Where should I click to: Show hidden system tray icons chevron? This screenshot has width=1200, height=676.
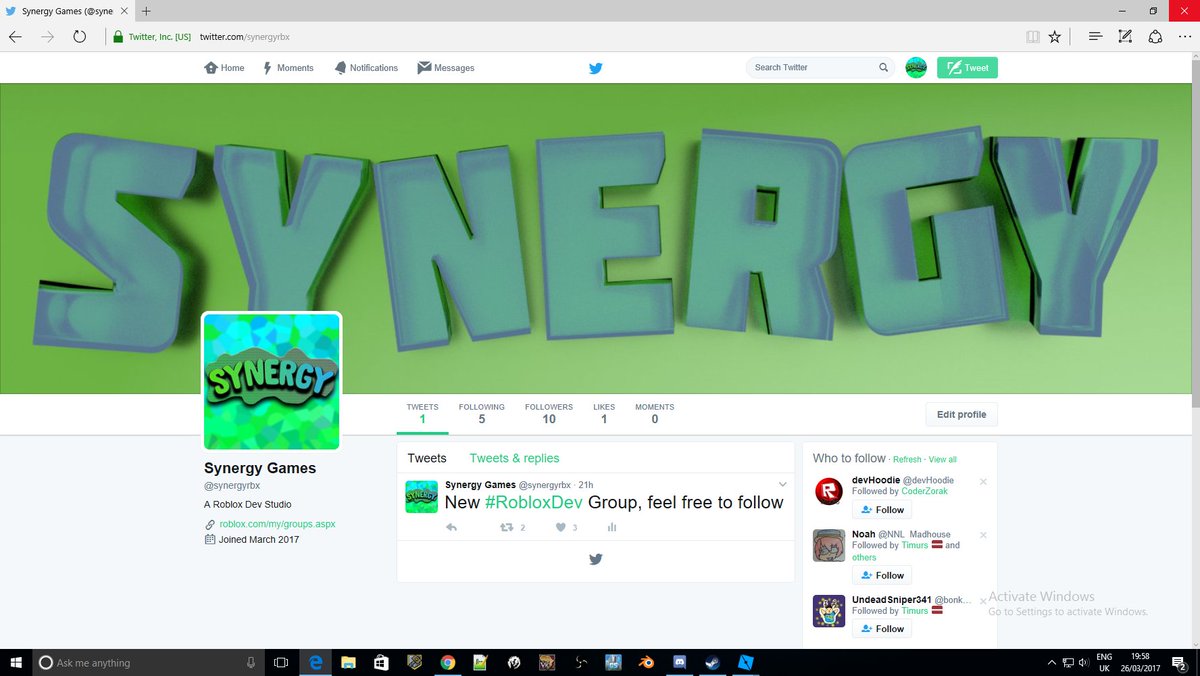click(x=1051, y=662)
